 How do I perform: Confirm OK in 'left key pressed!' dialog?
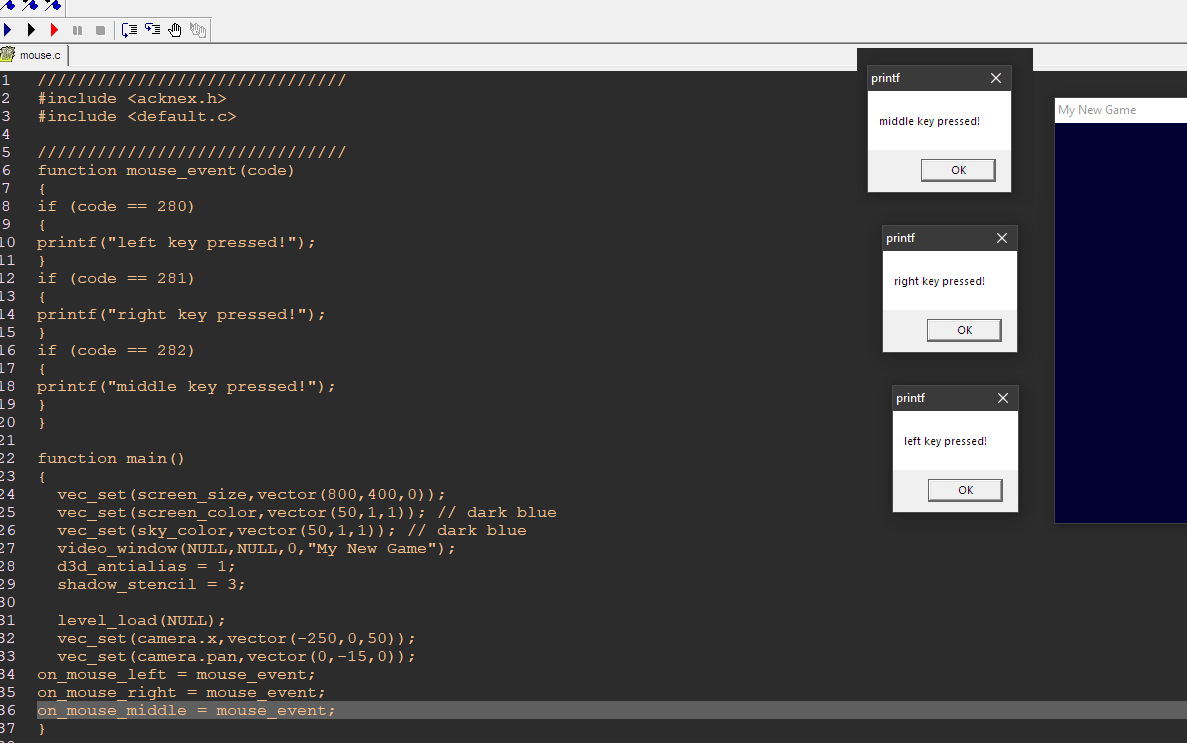[x=965, y=490]
